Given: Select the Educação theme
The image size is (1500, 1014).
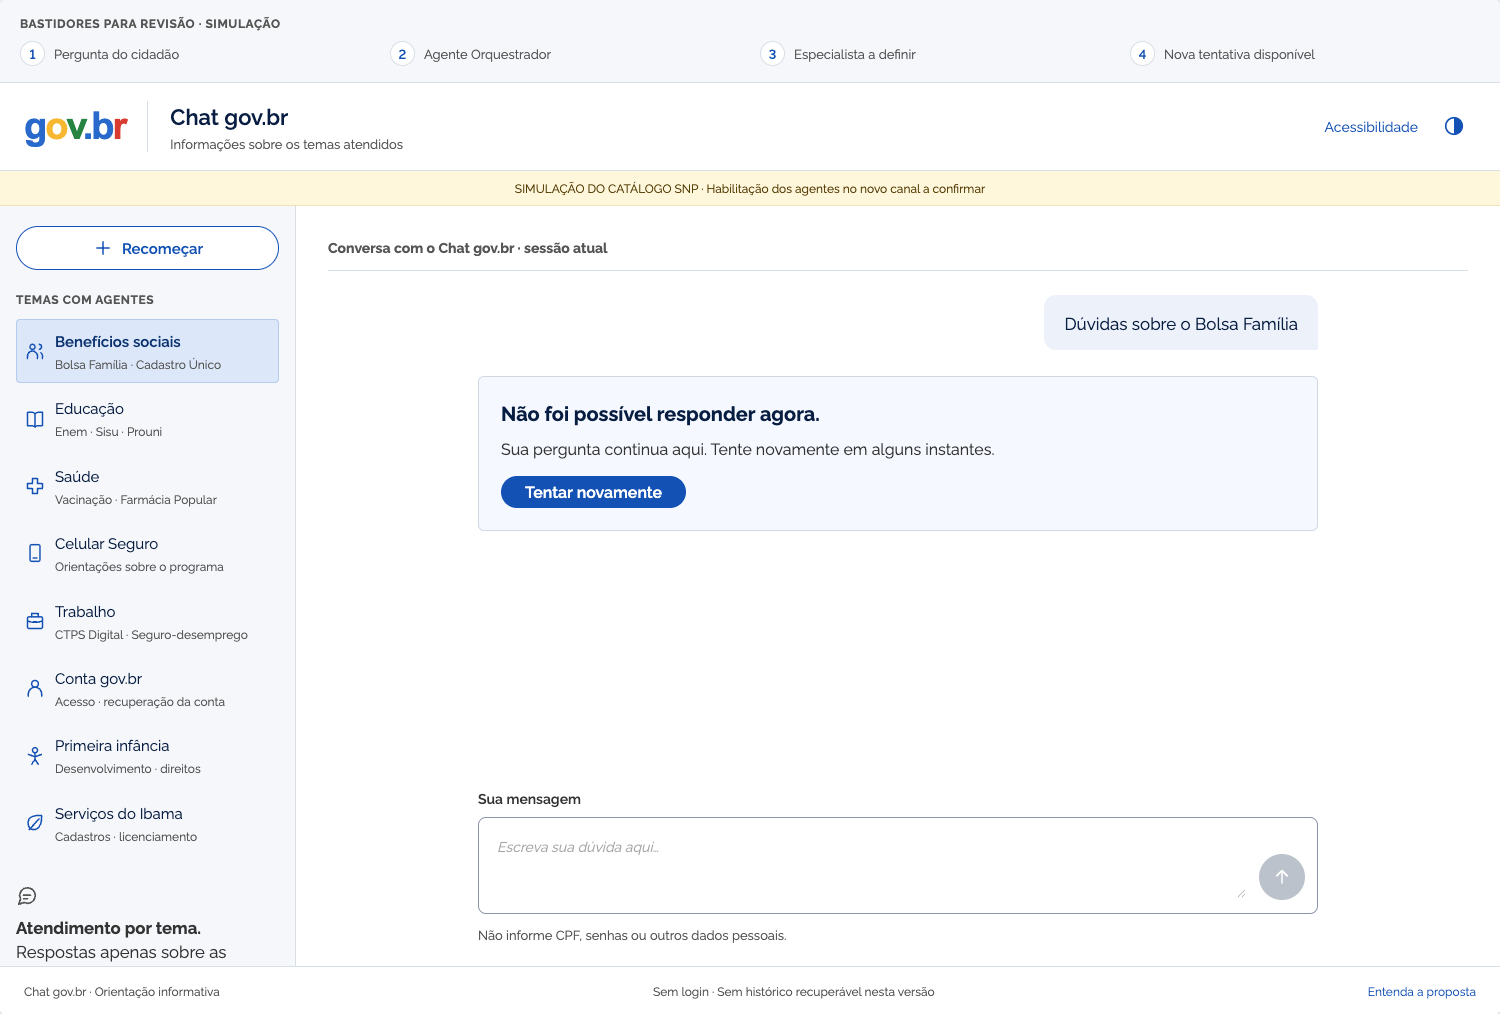Looking at the screenshot, I should coord(147,419).
